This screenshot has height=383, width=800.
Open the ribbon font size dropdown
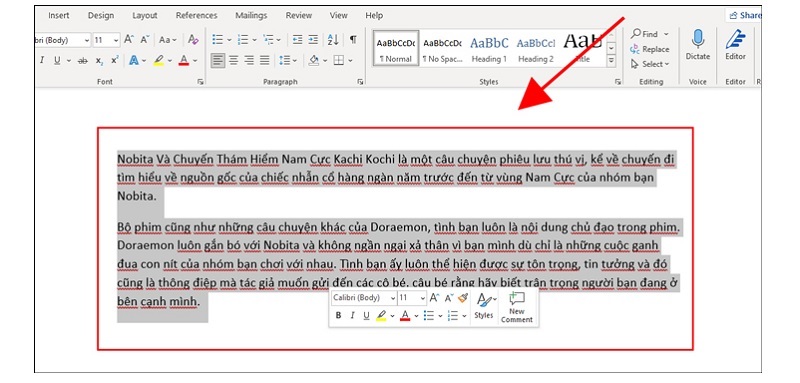tap(116, 40)
